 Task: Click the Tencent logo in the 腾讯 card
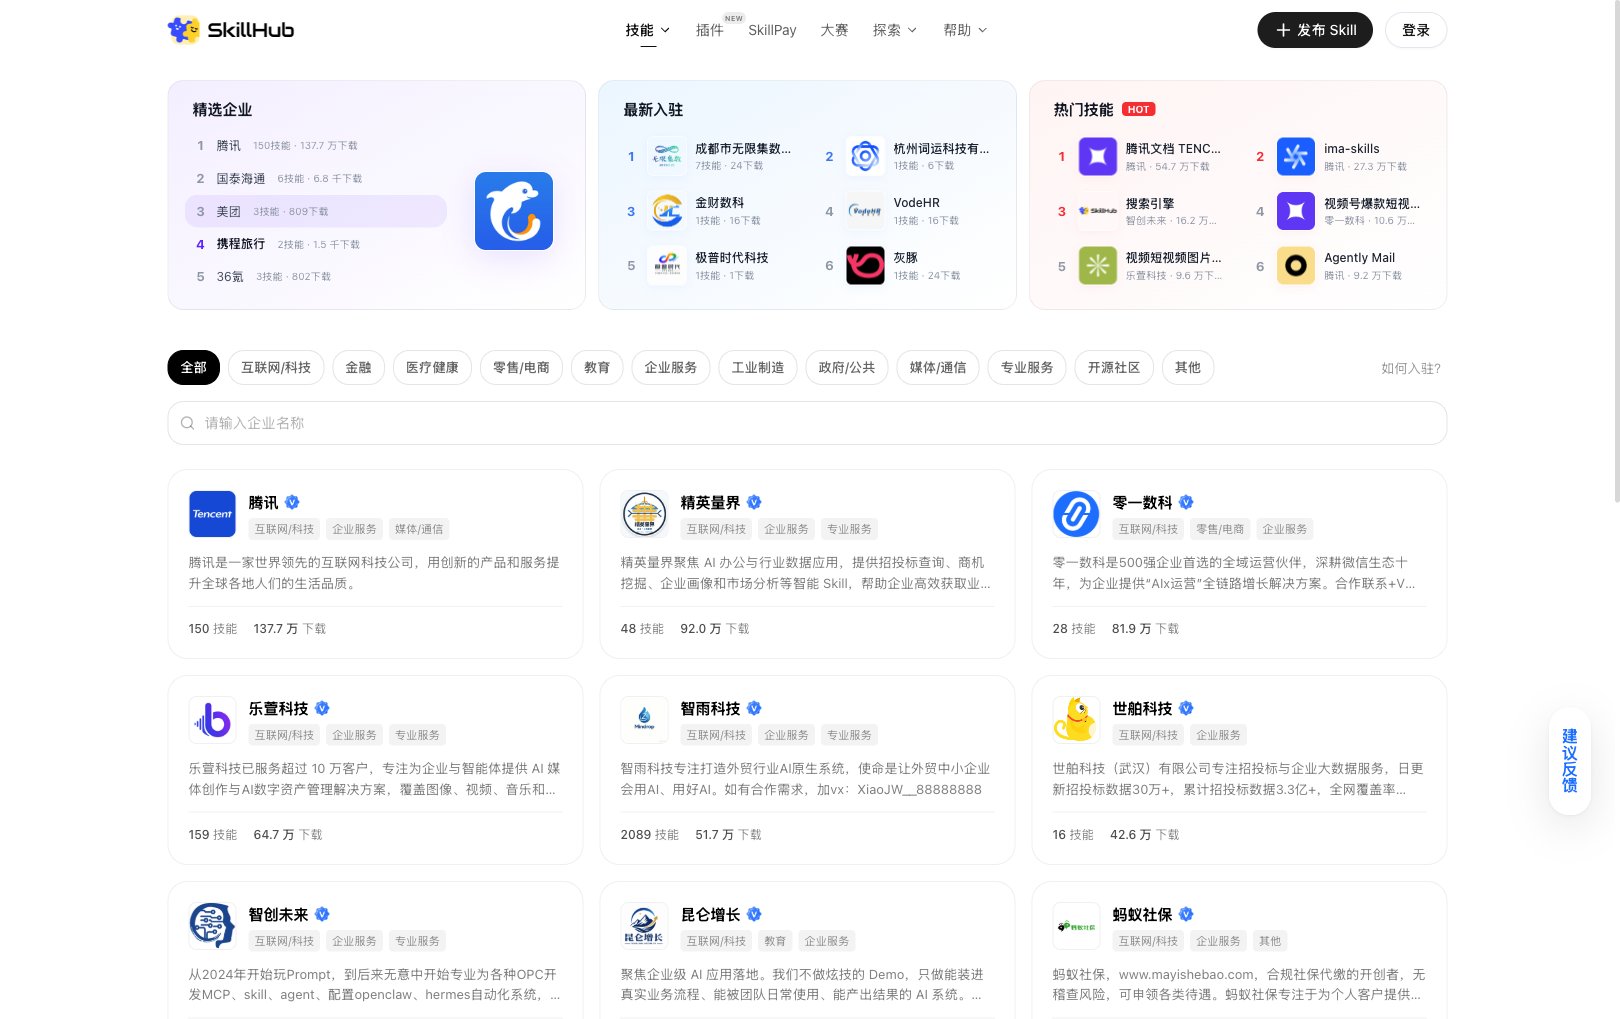(x=212, y=514)
